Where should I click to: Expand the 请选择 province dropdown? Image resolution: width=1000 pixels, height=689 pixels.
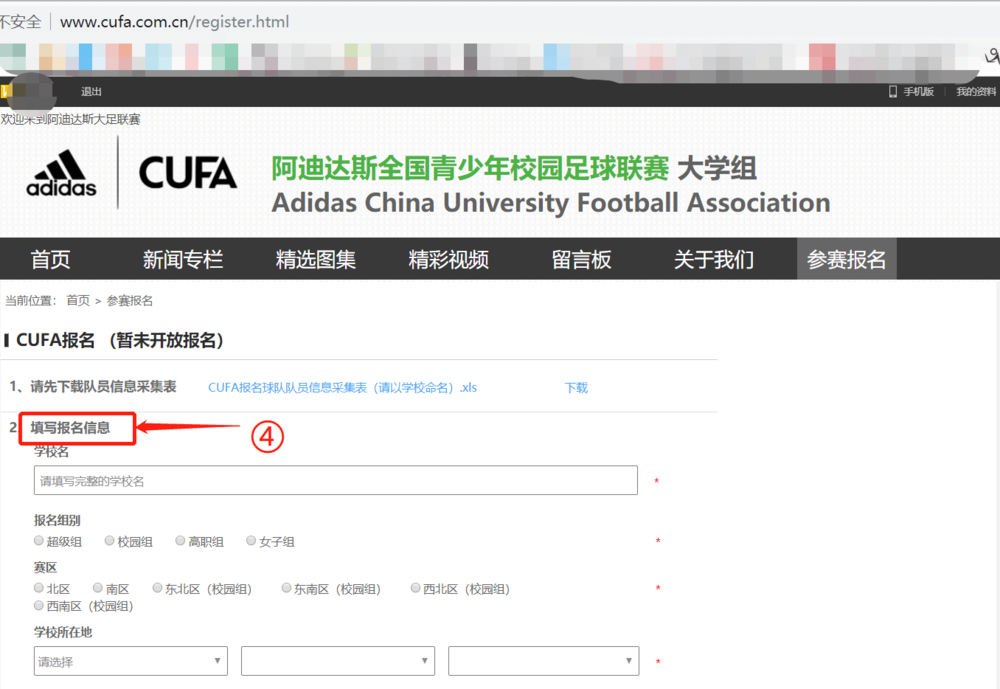[x=131, y=661]
